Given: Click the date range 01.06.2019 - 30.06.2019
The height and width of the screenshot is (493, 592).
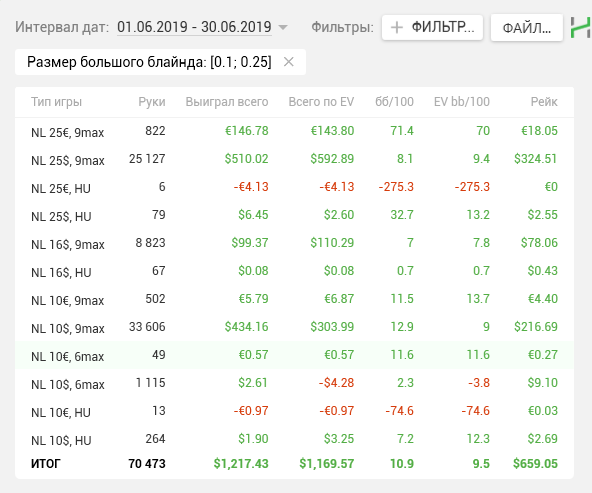Looking at the screenshot, I should 194,27.
